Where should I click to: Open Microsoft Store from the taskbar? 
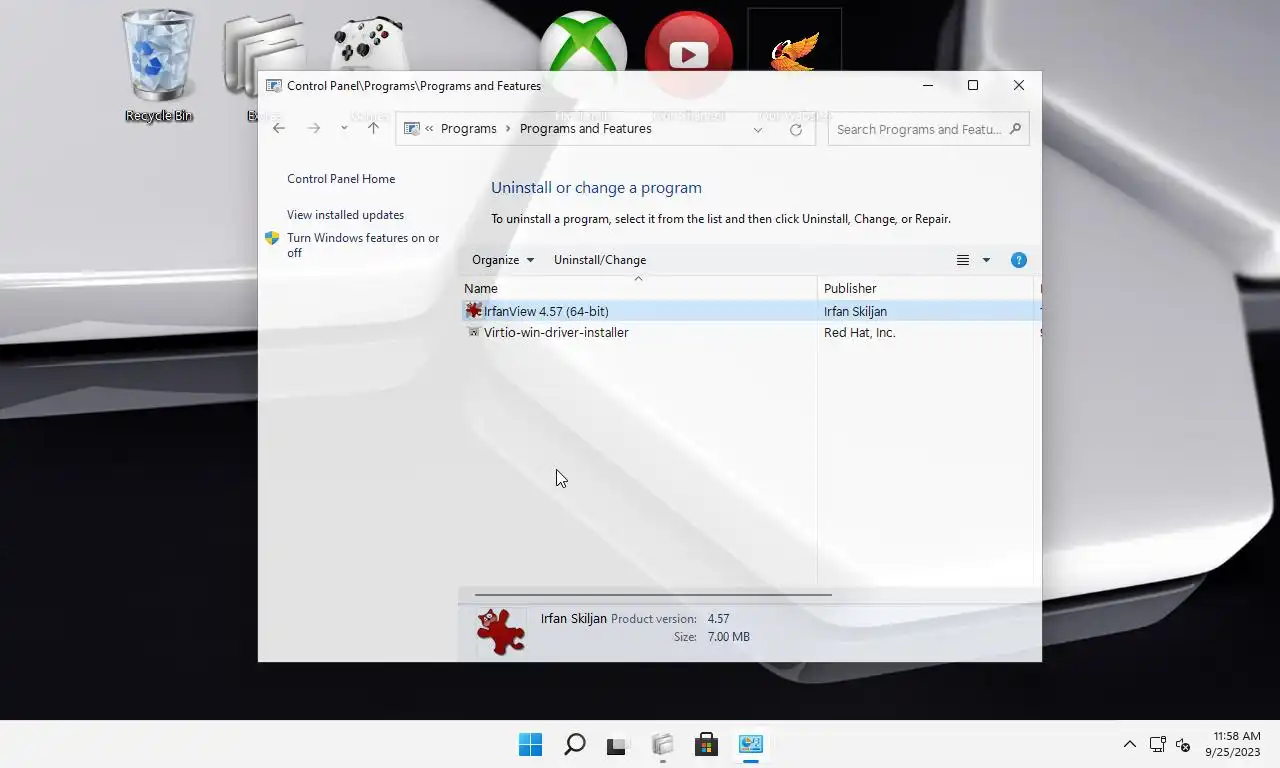tap(706, 744)
